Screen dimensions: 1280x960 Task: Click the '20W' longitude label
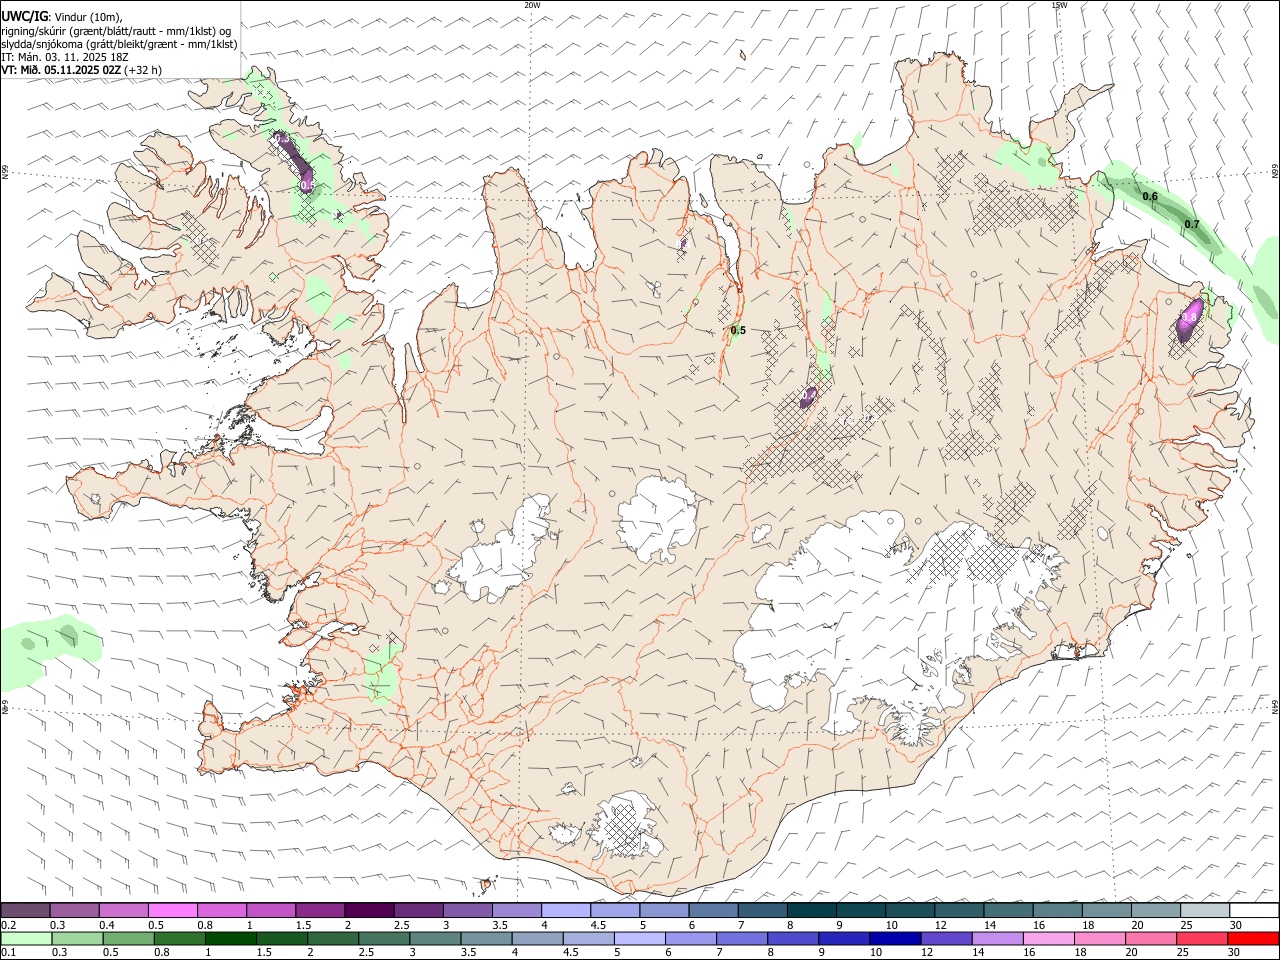(x=532, y=5)
